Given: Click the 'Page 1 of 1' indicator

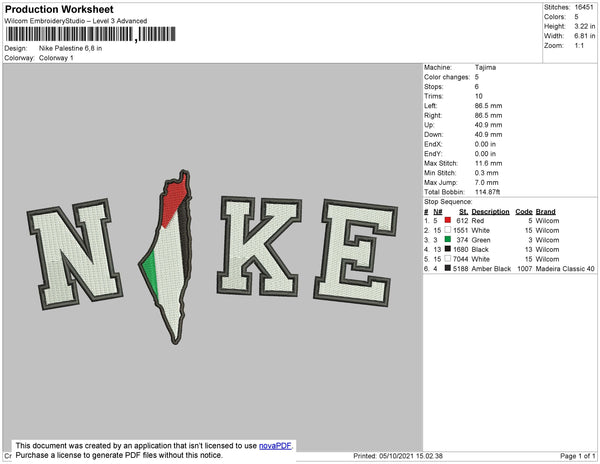Looking at the screenshot, I should [x=578, y=456].
